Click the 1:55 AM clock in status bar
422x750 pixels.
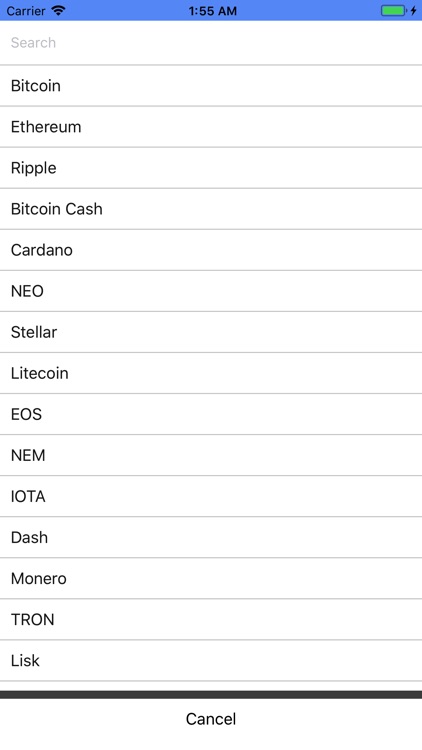(x=212, y=11)
